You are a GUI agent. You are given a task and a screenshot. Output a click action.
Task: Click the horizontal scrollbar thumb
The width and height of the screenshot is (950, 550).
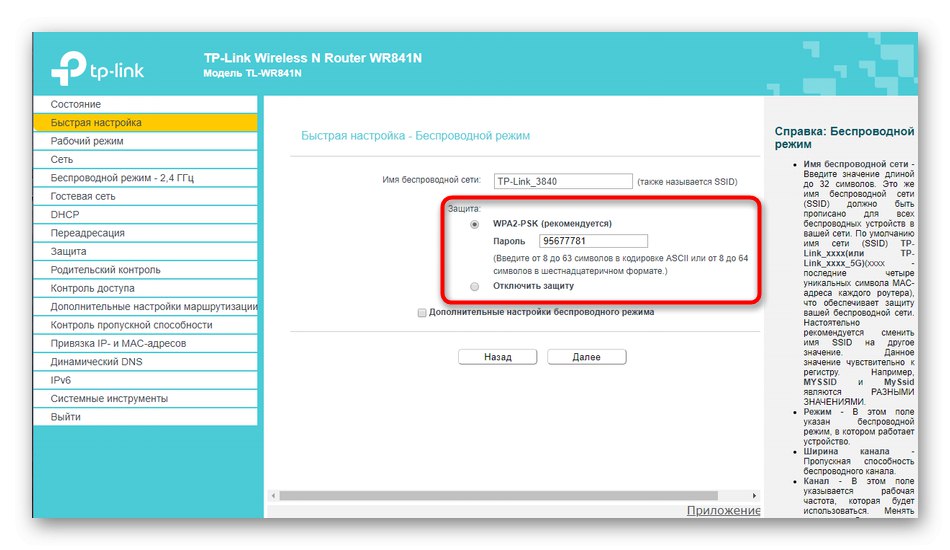click(x=498, y=495)
